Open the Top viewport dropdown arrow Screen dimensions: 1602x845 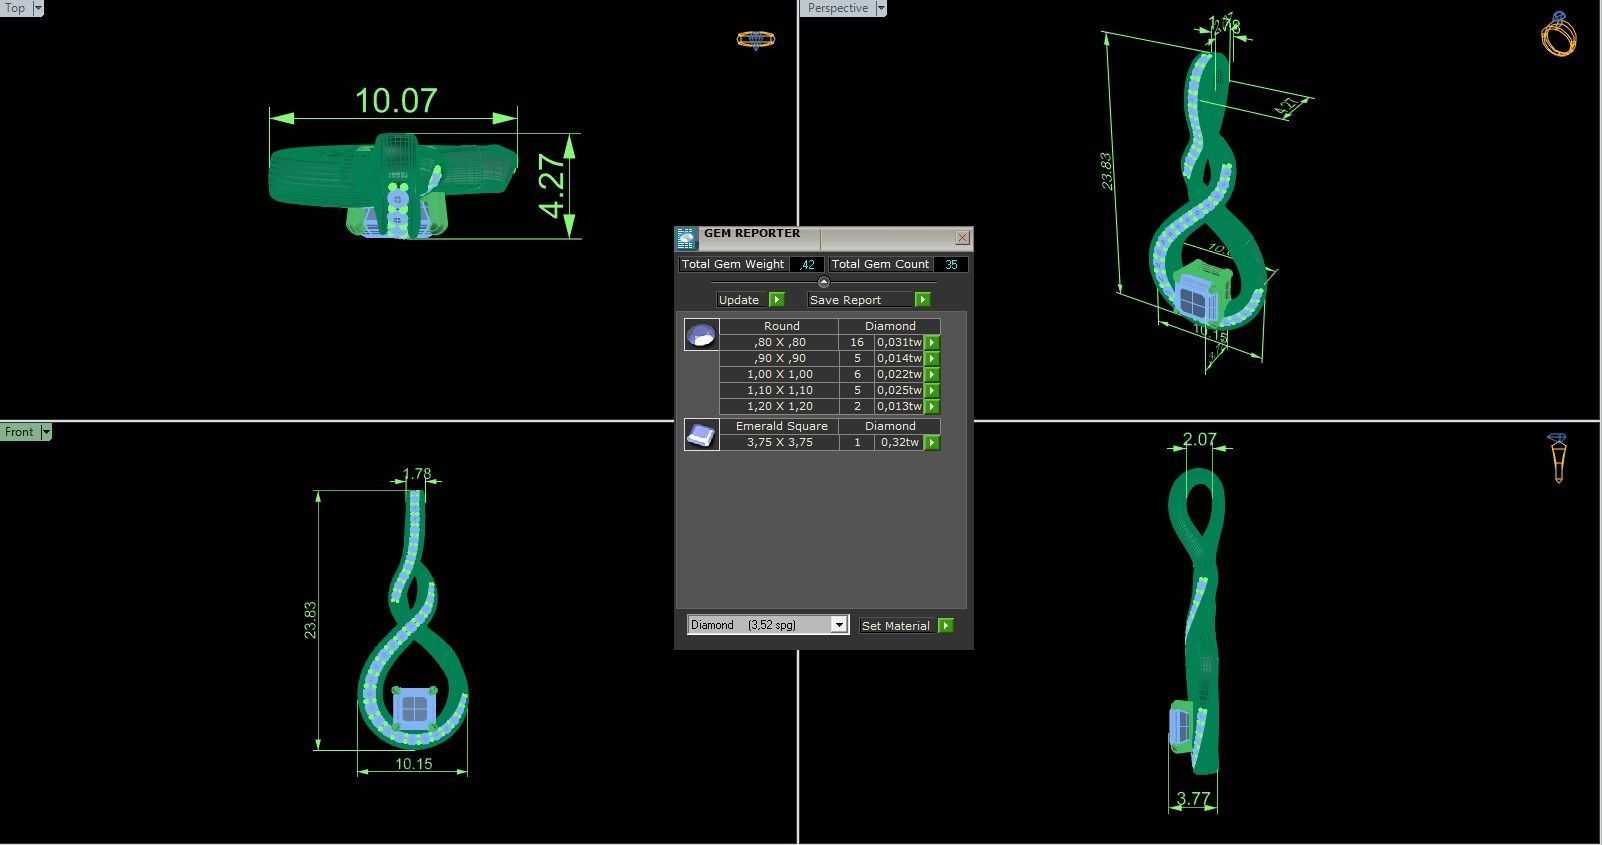pos(38,8)
